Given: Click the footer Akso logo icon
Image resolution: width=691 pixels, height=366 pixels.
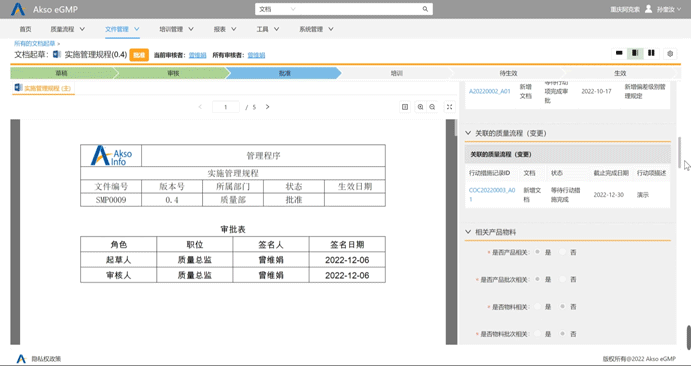Looking at the screenshot, I should pyautogui.click(x=21, y=359).
